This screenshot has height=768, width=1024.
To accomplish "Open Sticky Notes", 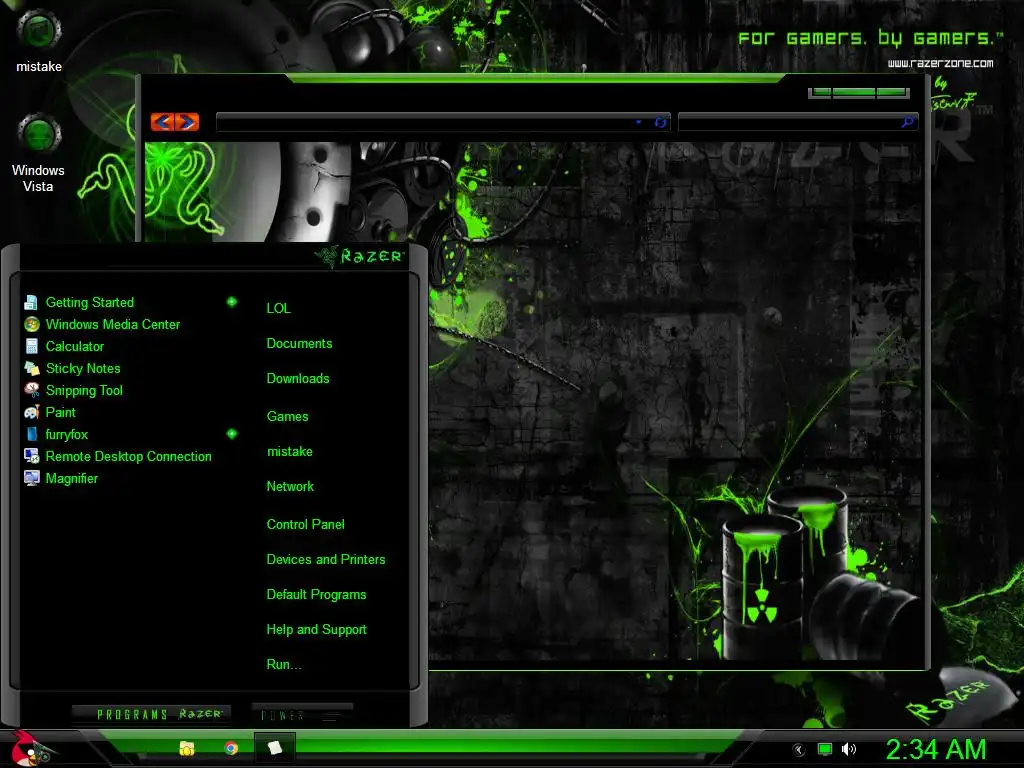I will (x=83, y=368).
